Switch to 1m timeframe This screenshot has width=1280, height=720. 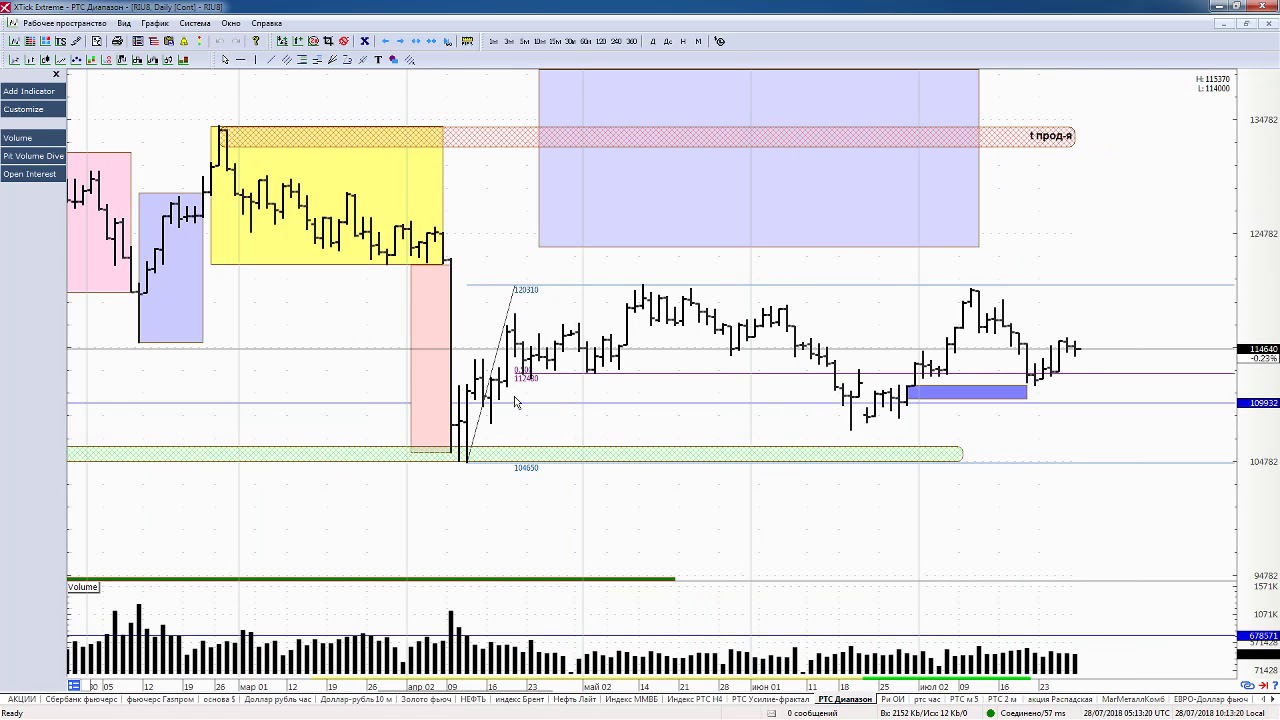pyautogui.click(x=494, y=41)
